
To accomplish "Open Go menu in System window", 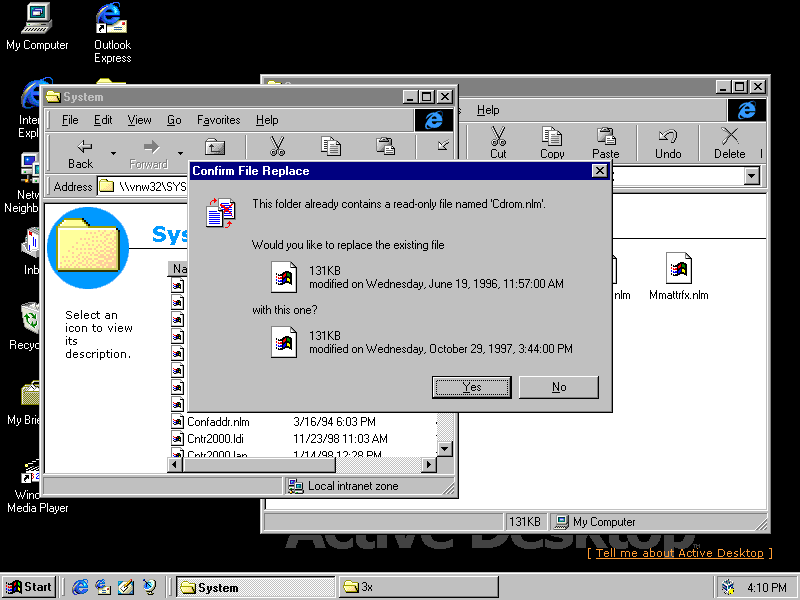I will pyautogui.click(x=174, y=120).
